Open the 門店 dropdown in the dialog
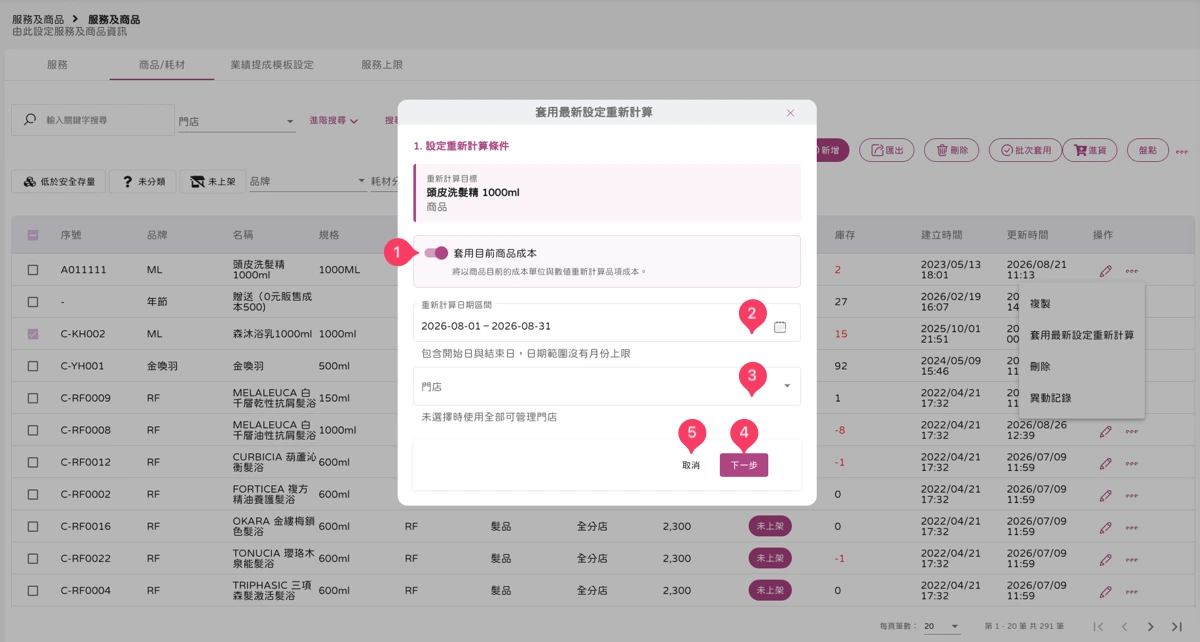This screenshot has height=642, width=1200. pos(607,386)
